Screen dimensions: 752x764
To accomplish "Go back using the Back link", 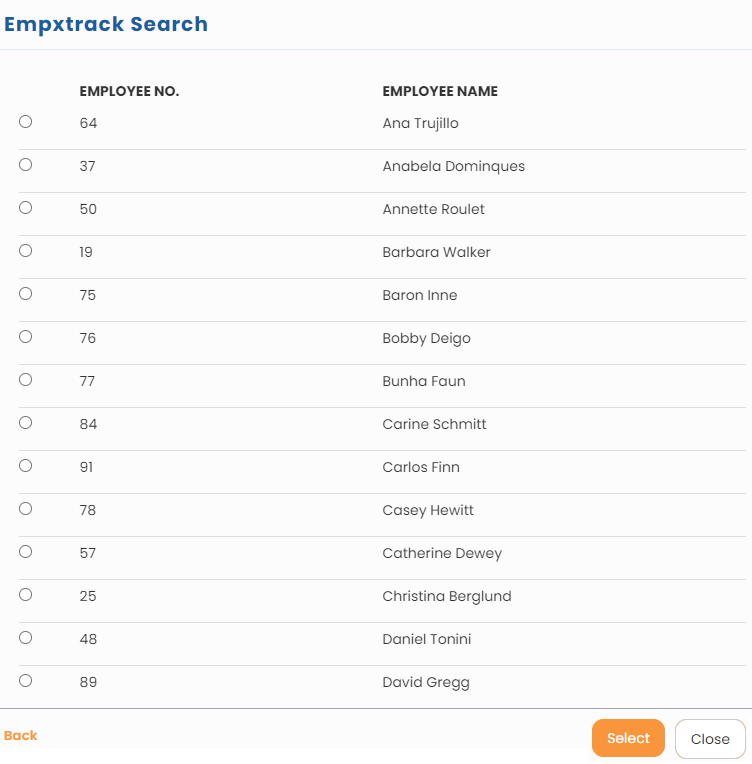I will click(21, 736).
